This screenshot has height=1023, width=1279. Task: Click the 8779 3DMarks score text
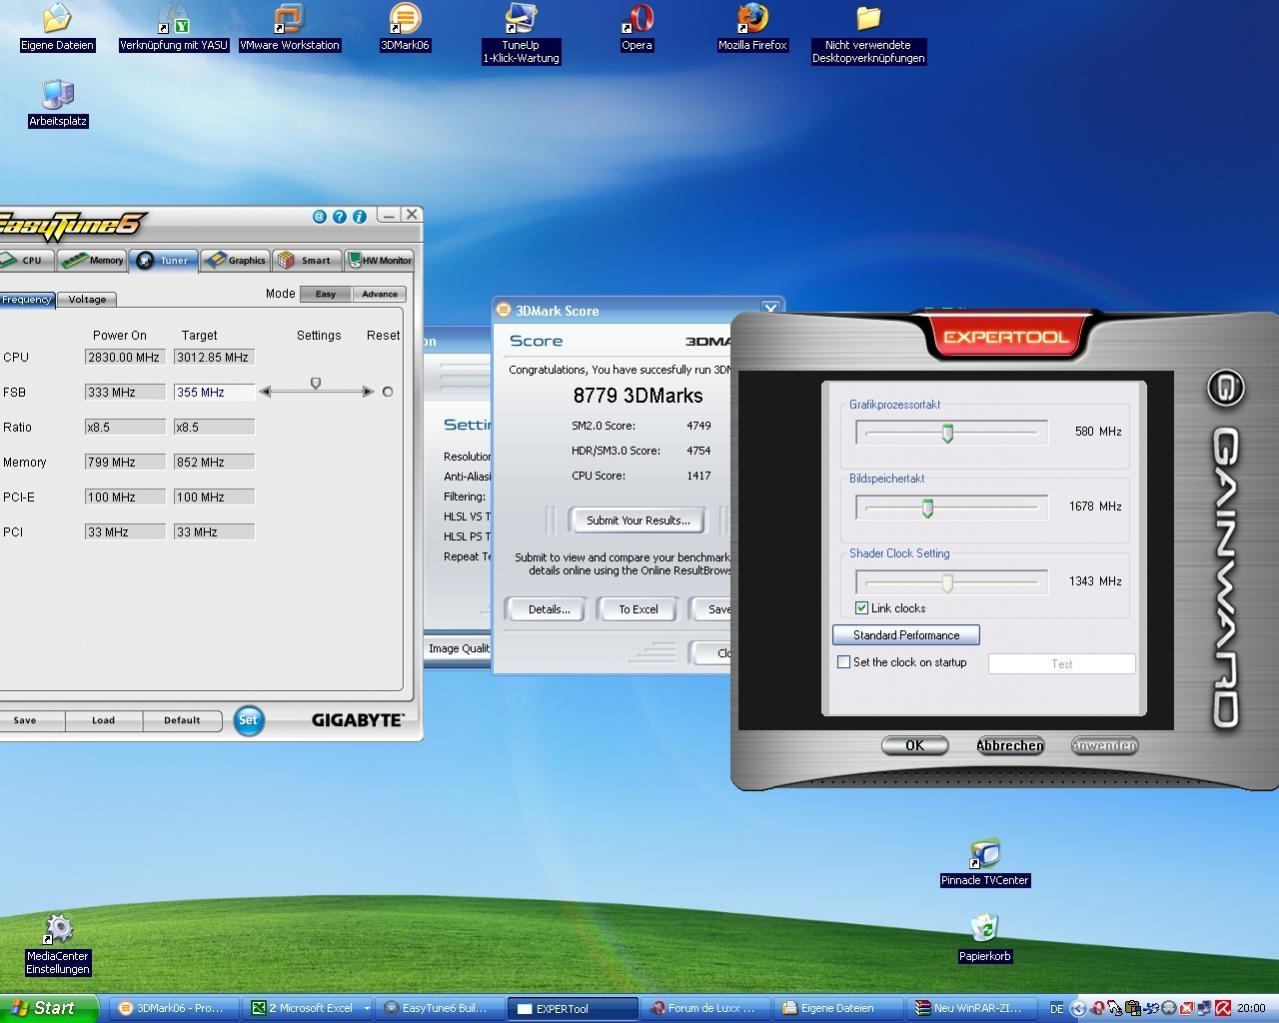(x=638, y=395)
